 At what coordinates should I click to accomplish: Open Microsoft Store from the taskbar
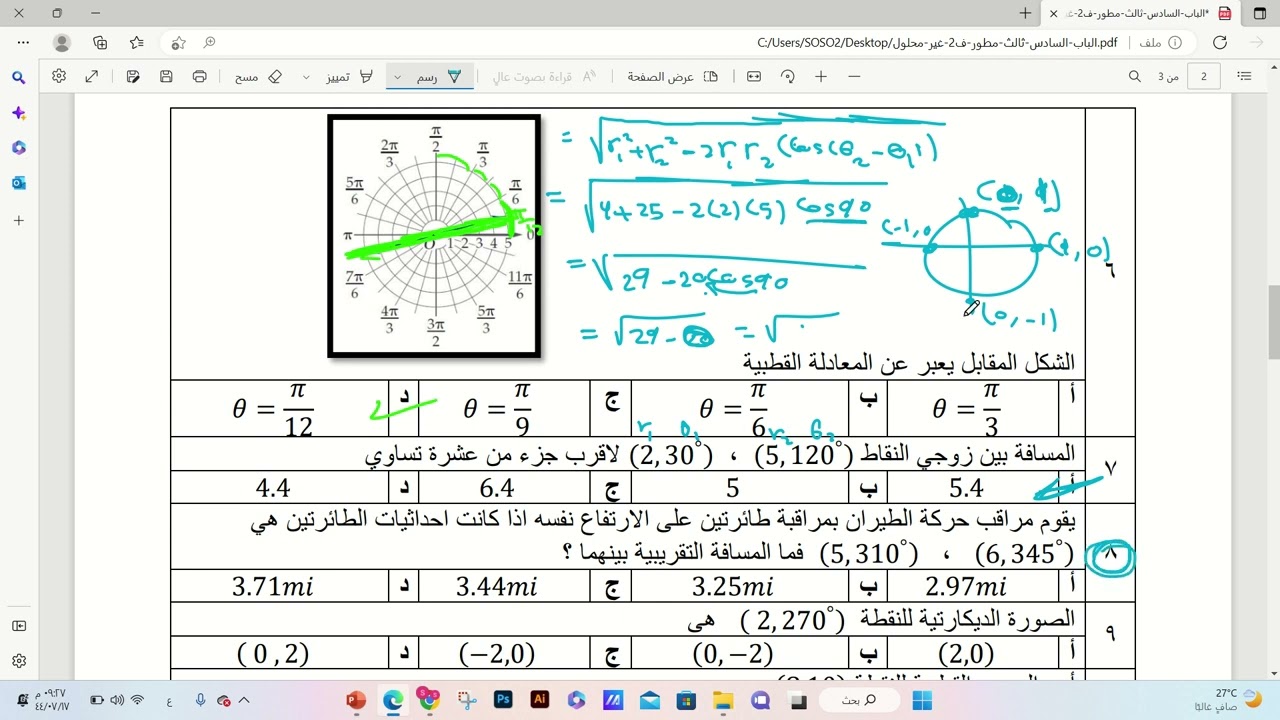click(x=686, y=700)
